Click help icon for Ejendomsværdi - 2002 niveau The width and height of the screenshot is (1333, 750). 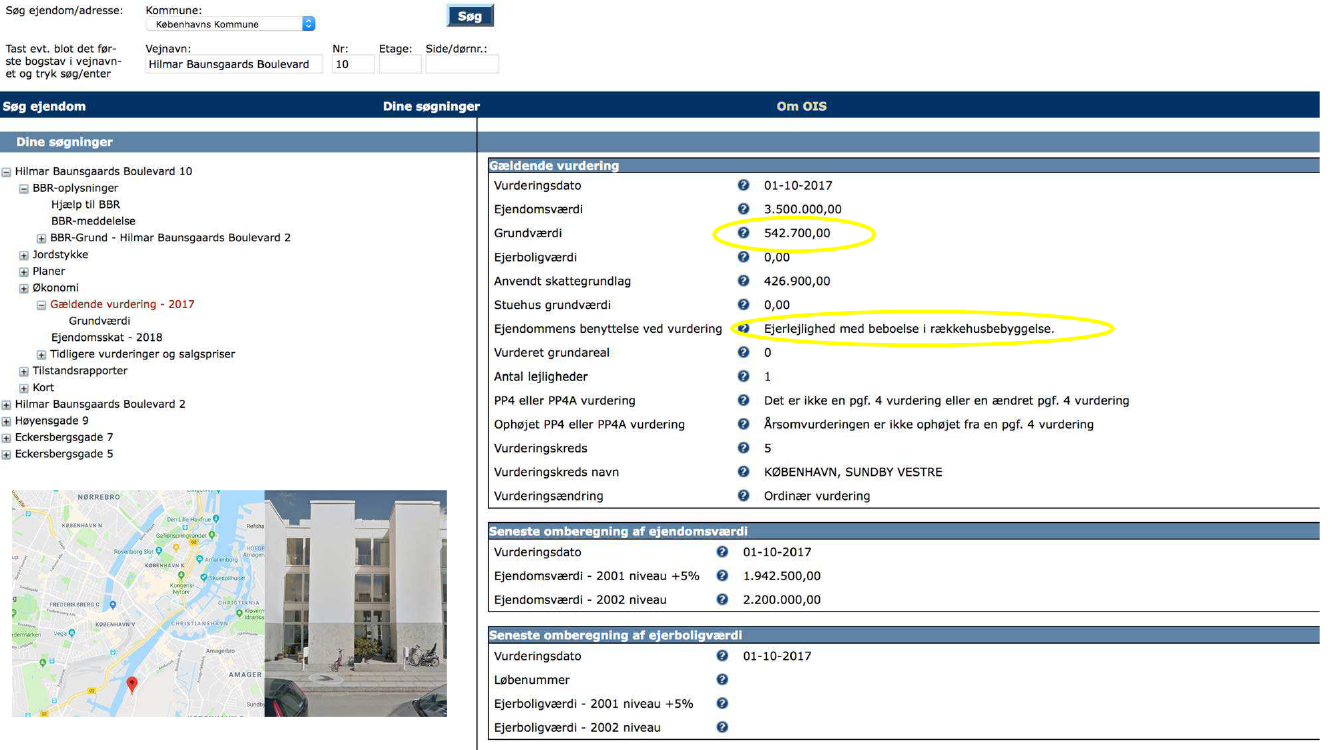(x=723, y=600)
